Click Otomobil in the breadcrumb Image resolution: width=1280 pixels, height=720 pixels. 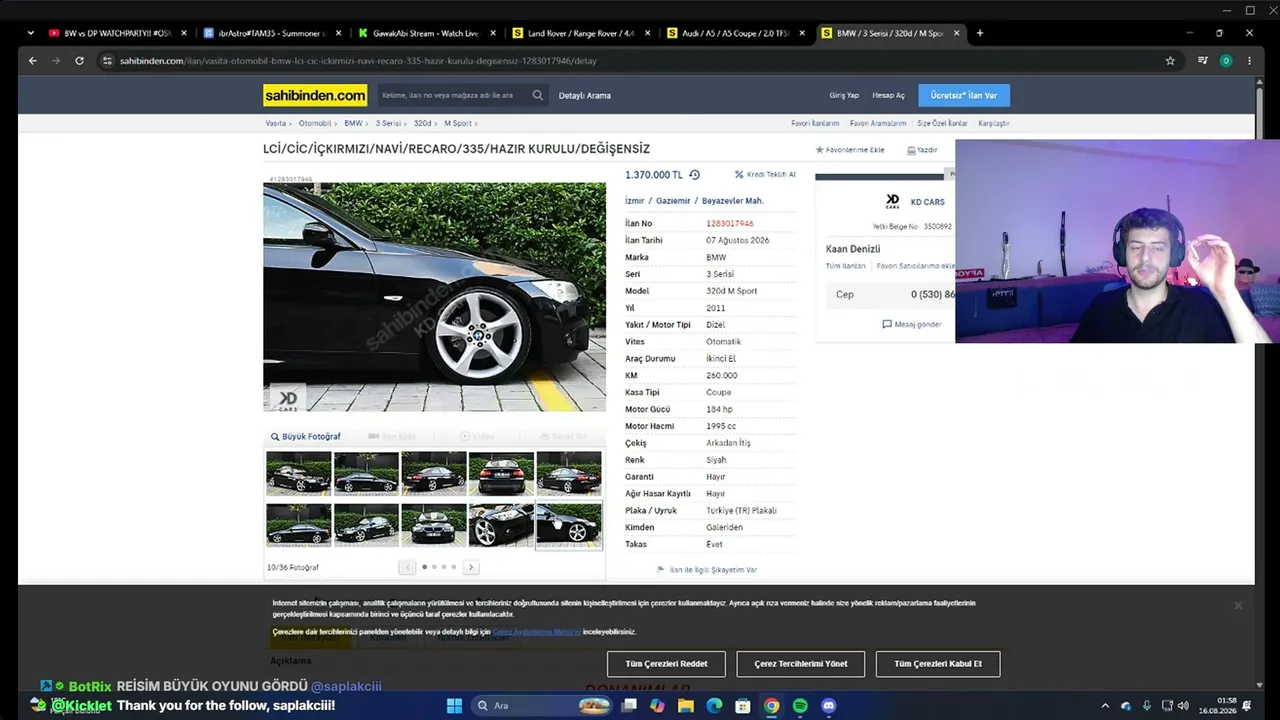[x=315, y=123]
